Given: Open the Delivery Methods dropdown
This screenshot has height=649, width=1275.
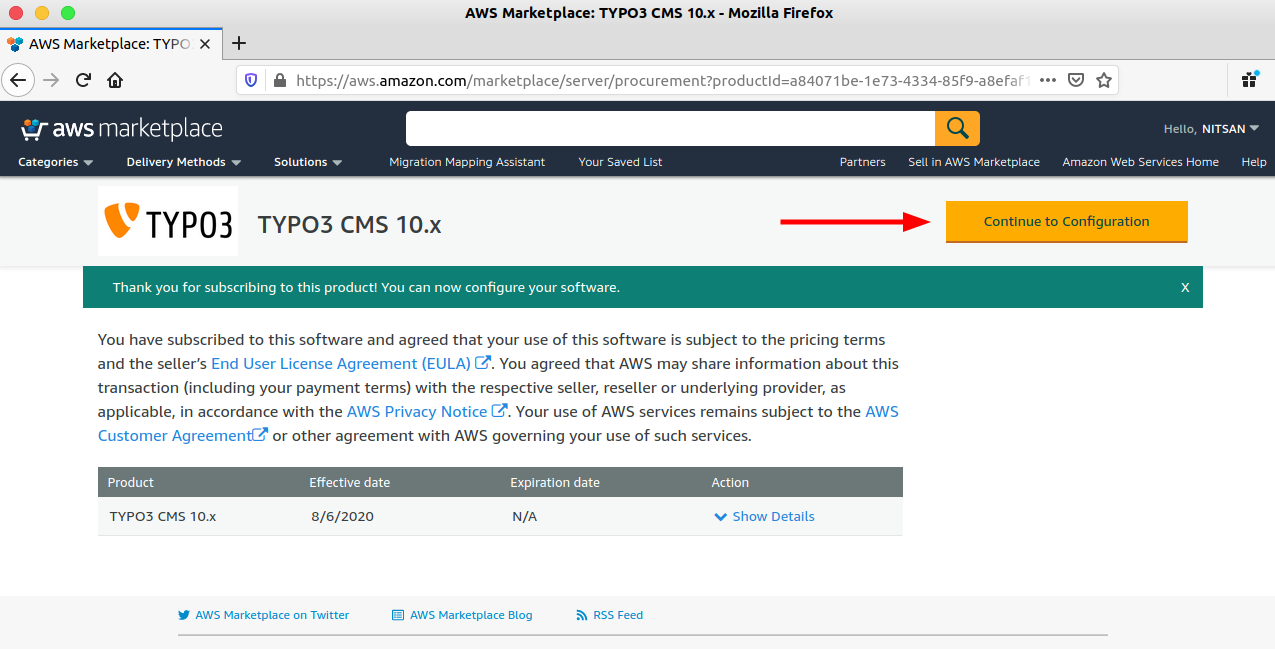Looking at the screenshot, I should pyautogui.click(x=183, y=162).
